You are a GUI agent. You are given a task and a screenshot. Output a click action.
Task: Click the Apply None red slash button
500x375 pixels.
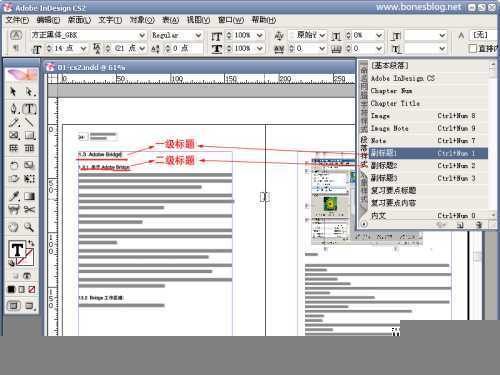[x=32, y=289]
